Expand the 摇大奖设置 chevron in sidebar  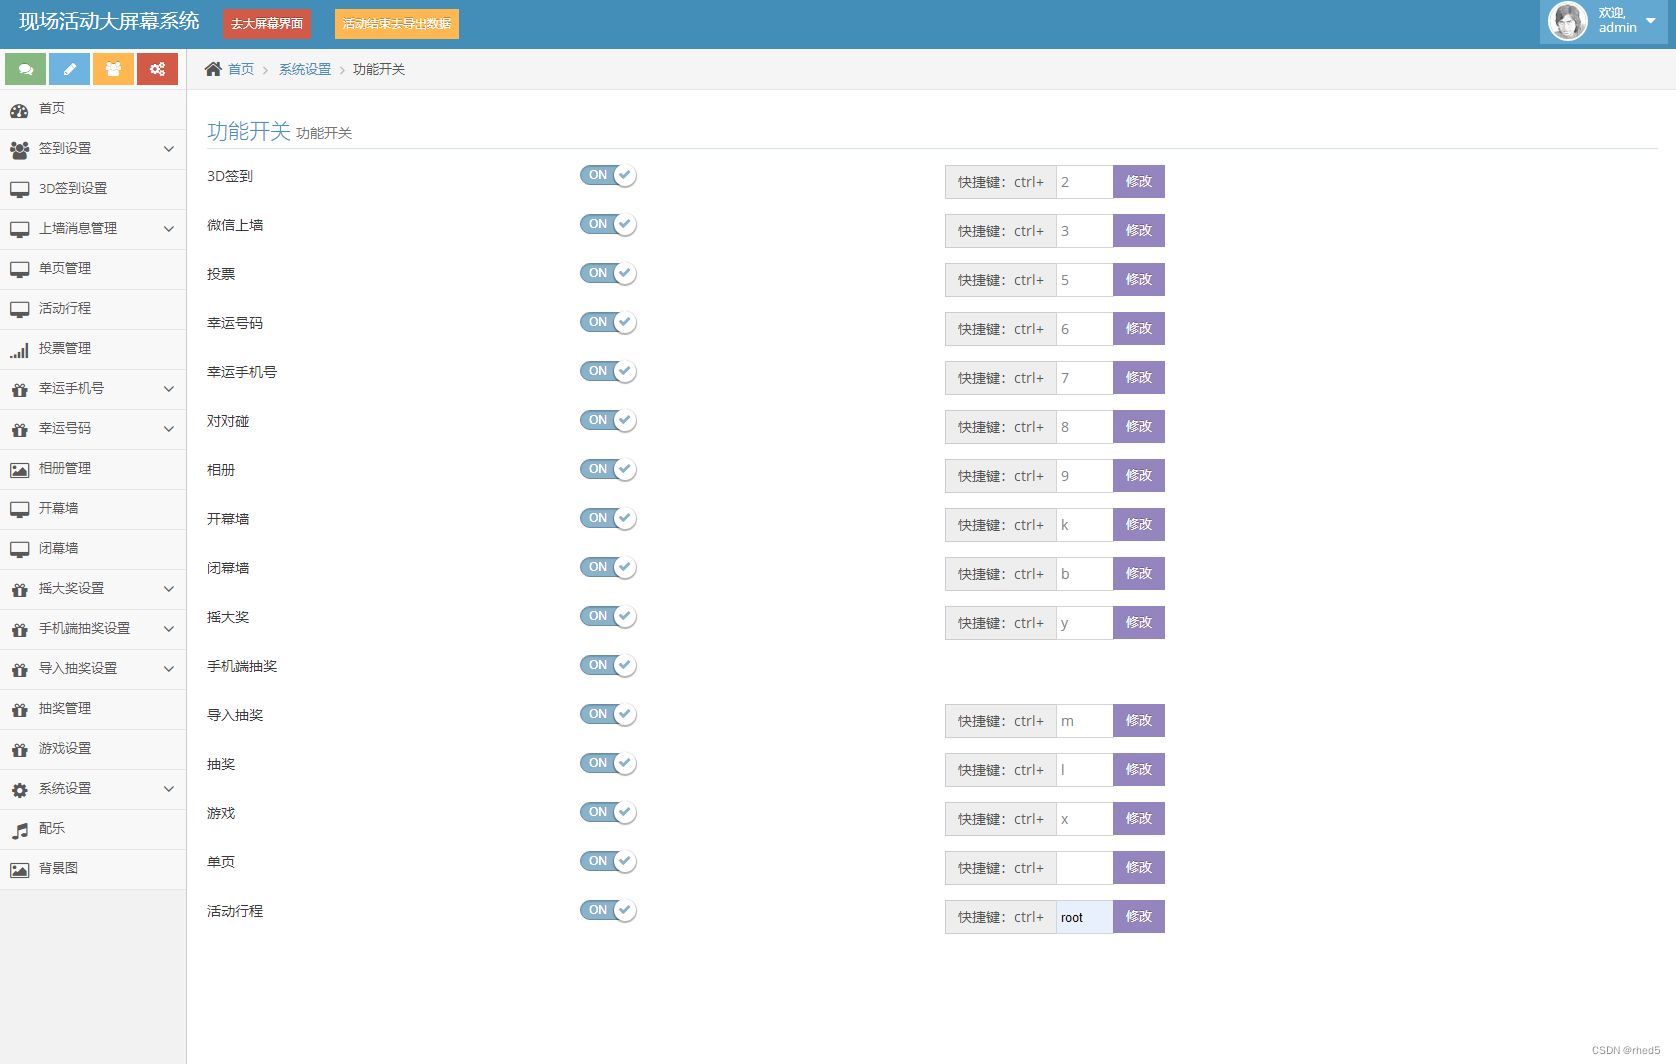[168, 589]
